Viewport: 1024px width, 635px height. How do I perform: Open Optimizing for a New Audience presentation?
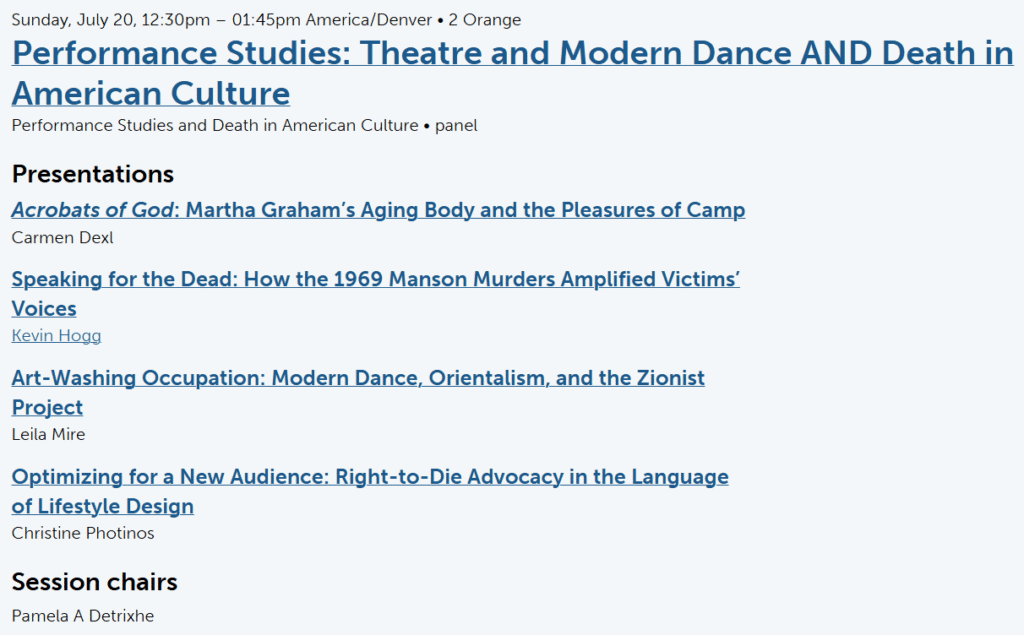[370, 477]
